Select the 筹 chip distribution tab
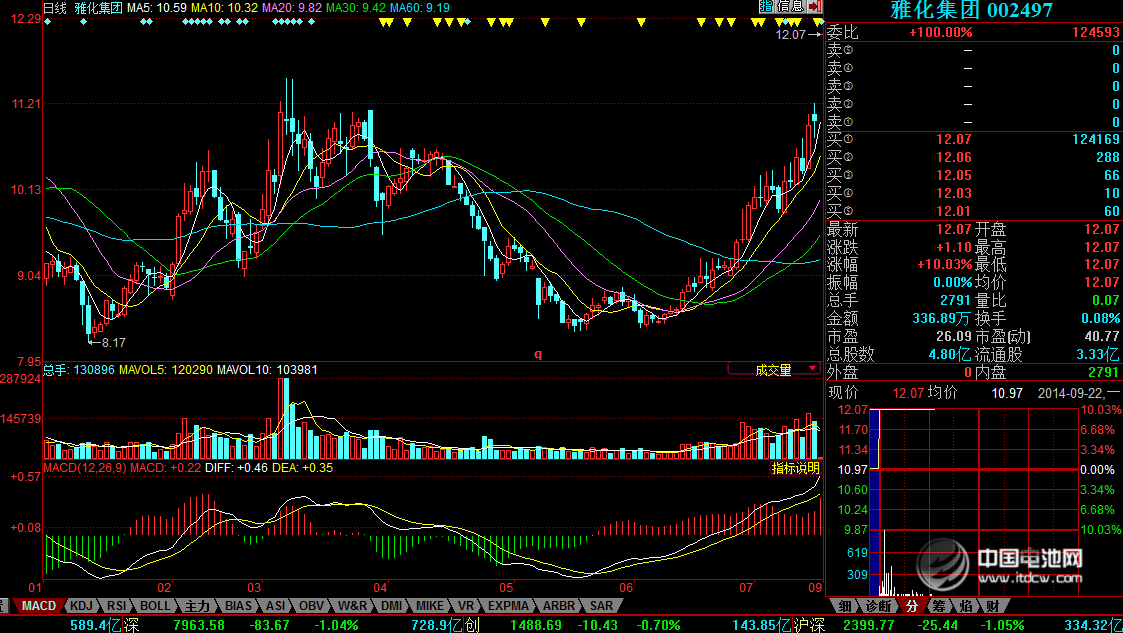 click(x=937, y=606)
